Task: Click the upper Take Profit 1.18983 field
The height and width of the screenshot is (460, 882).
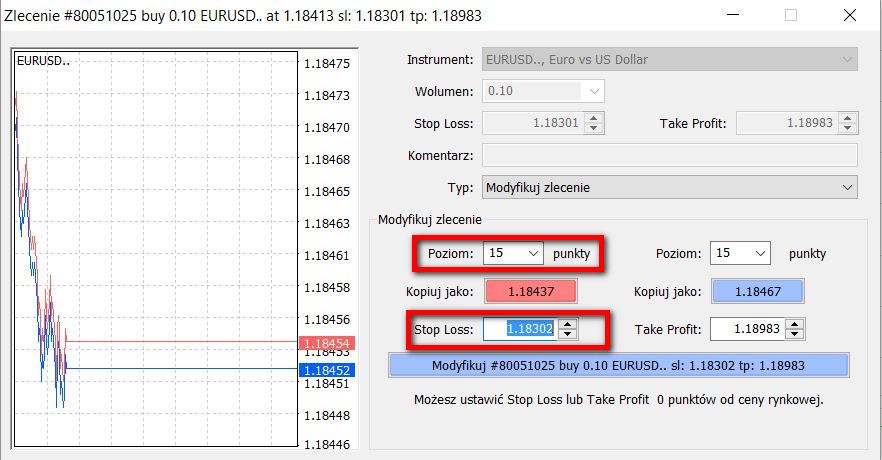Action: (x=786, y=123)
